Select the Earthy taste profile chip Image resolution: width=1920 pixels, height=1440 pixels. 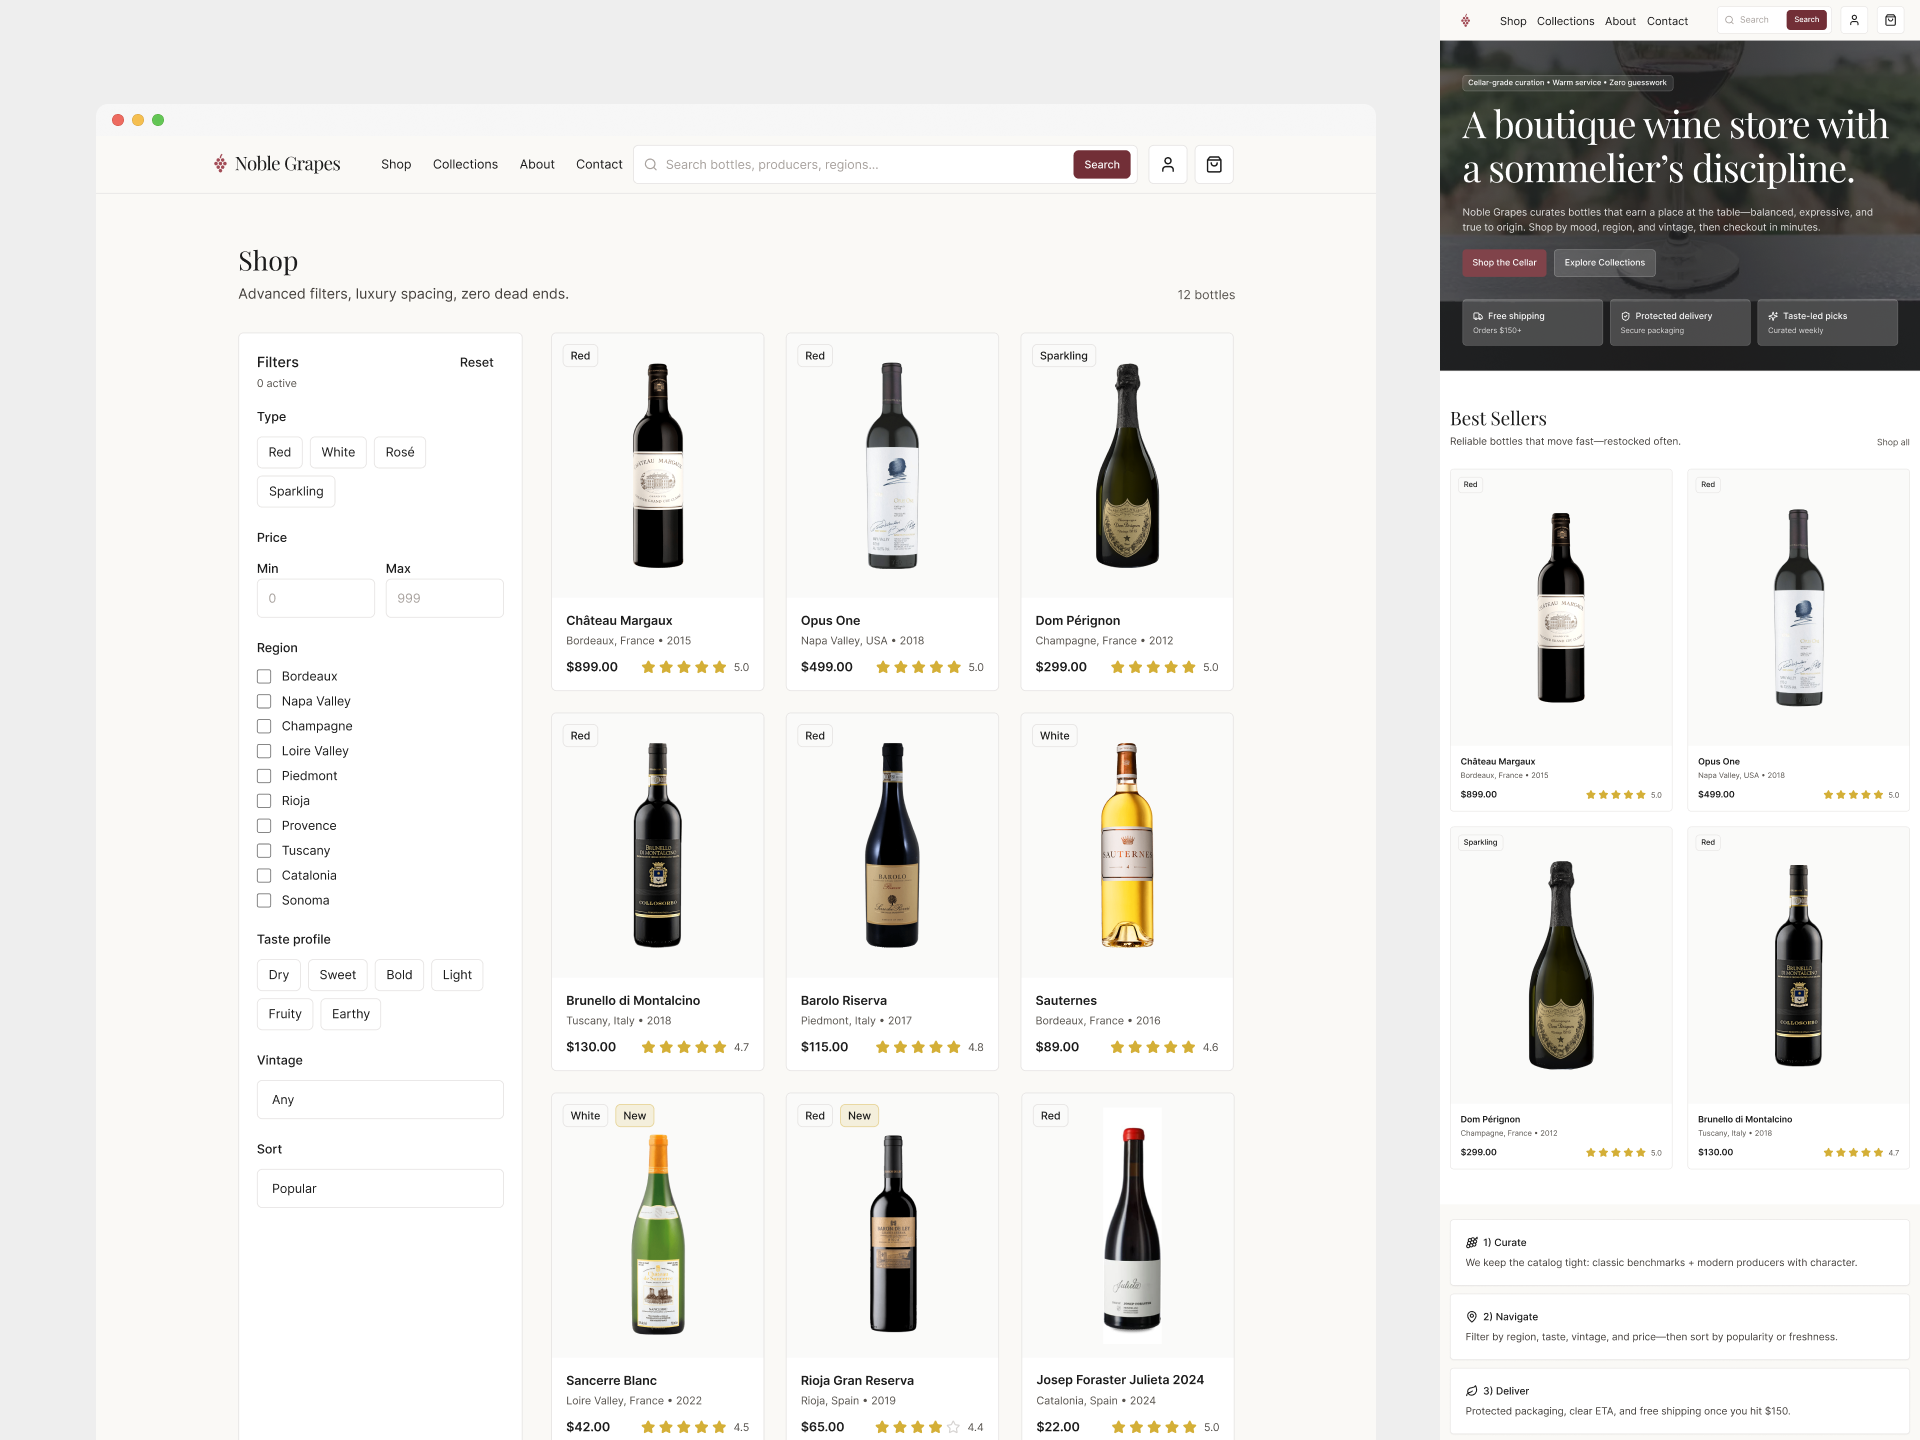(351, 1014)
